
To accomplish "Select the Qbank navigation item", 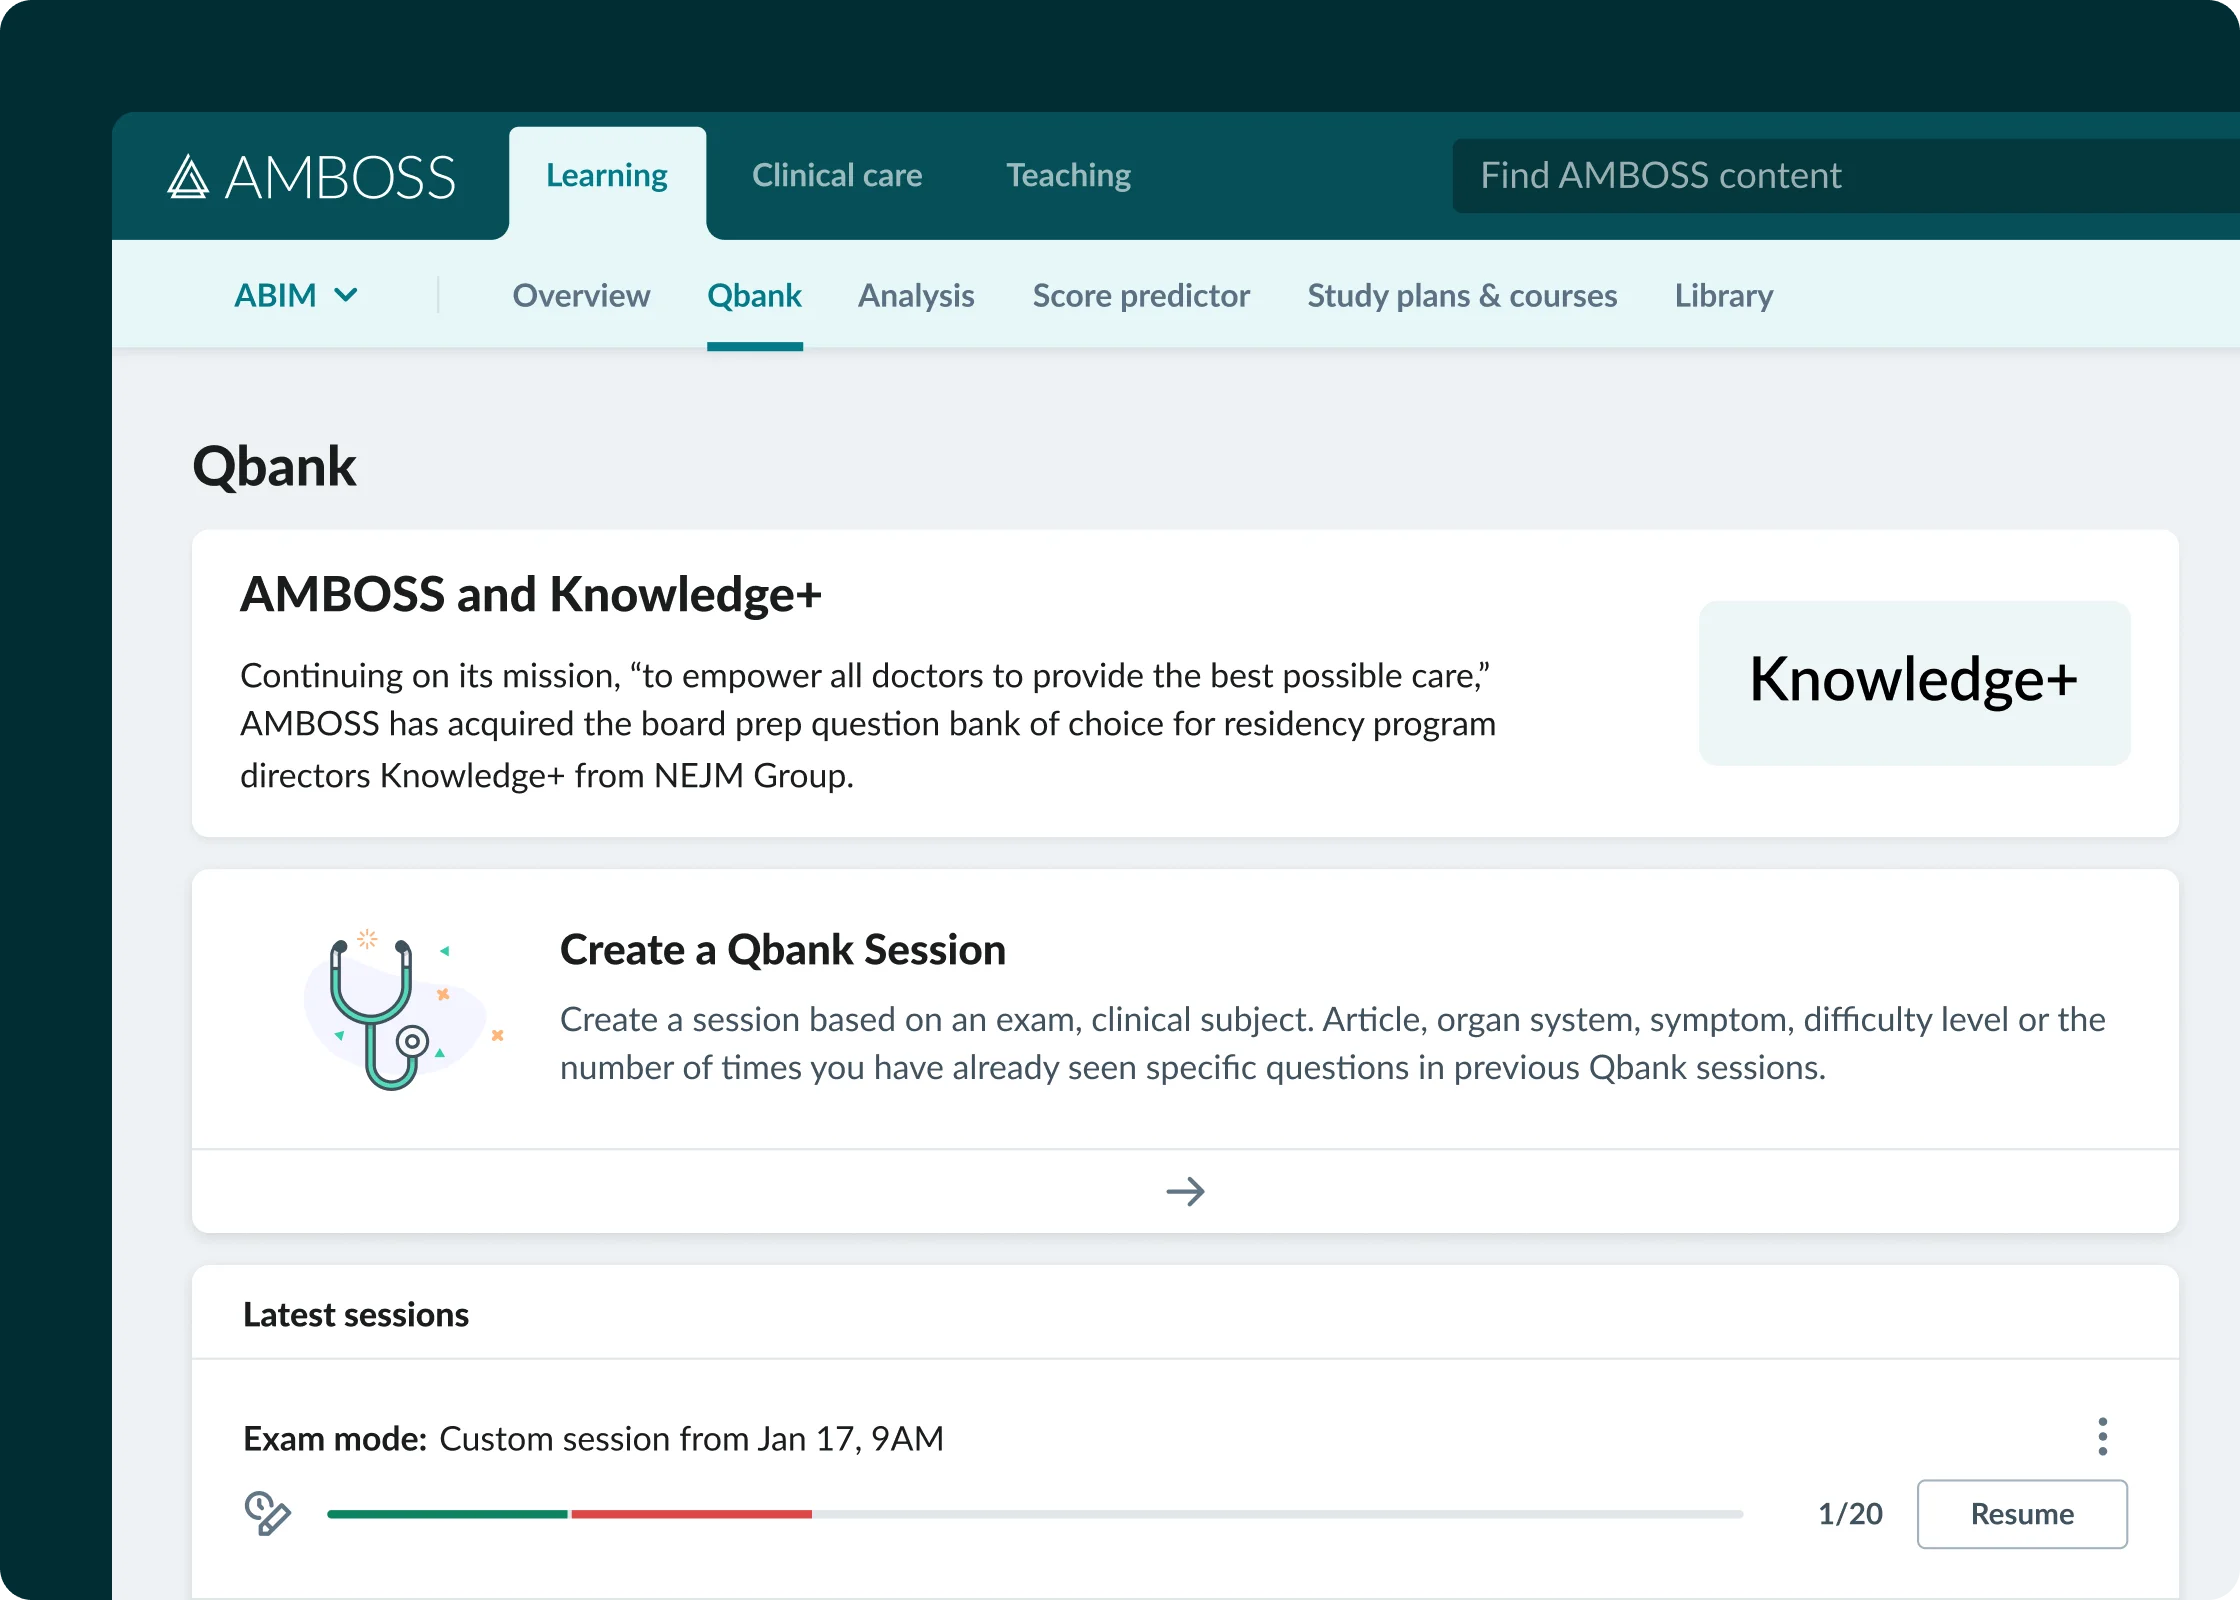I will [x=754, y=295].
